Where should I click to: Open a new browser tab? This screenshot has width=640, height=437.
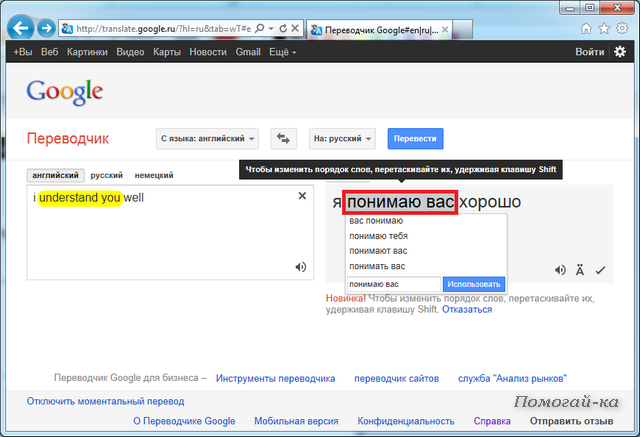[x=462, y=29]
